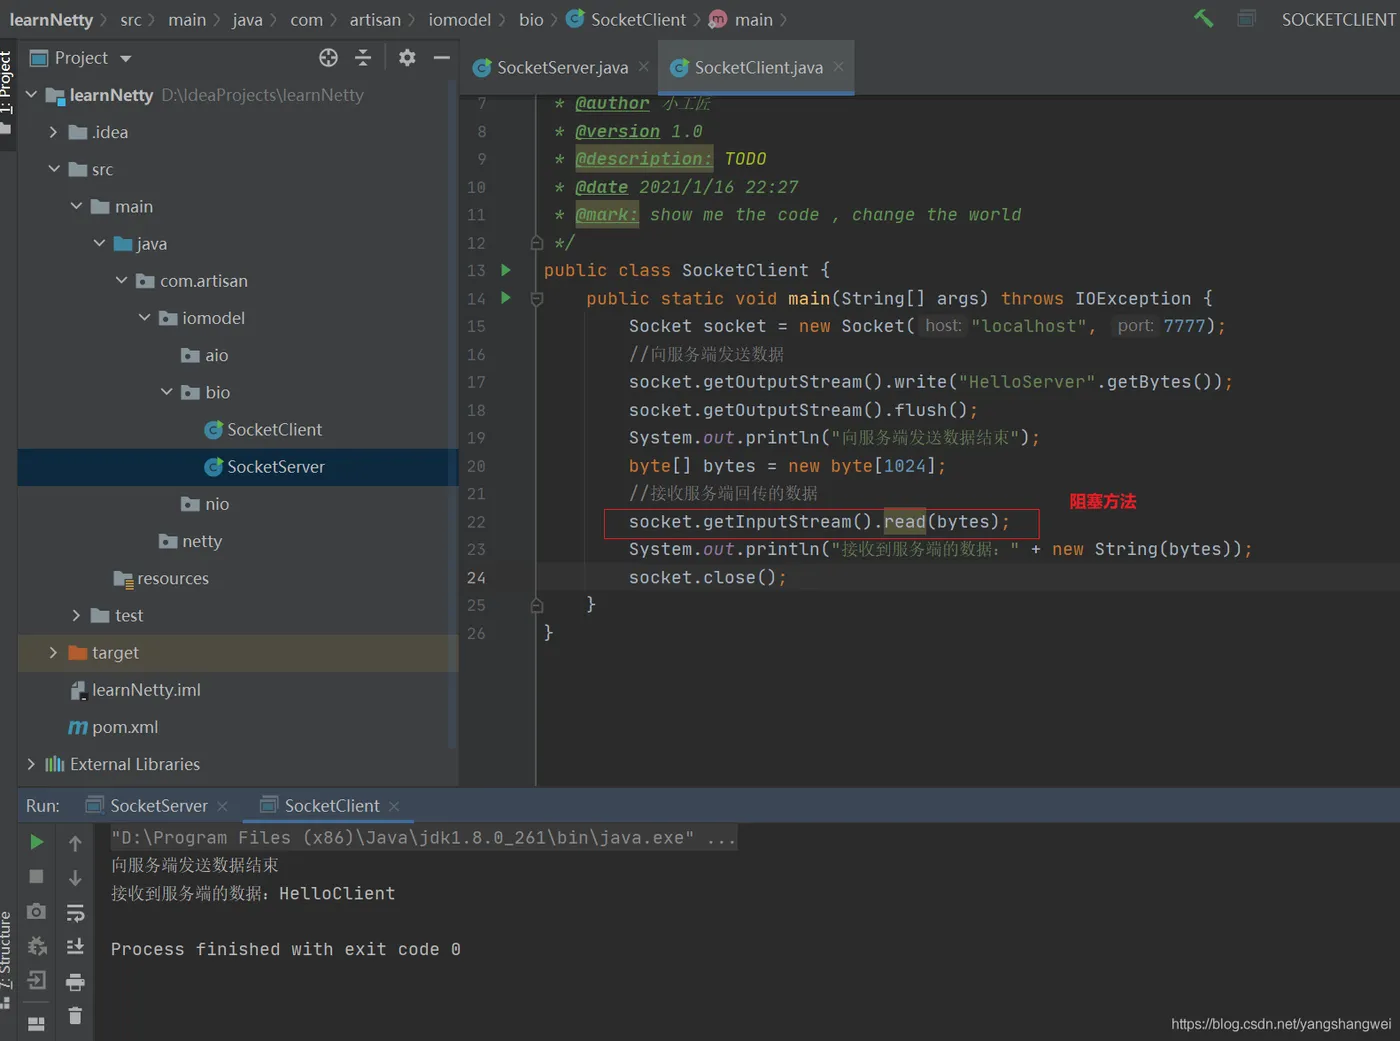
Task: Rerun the program with green play button
Action: pos(36,842)
